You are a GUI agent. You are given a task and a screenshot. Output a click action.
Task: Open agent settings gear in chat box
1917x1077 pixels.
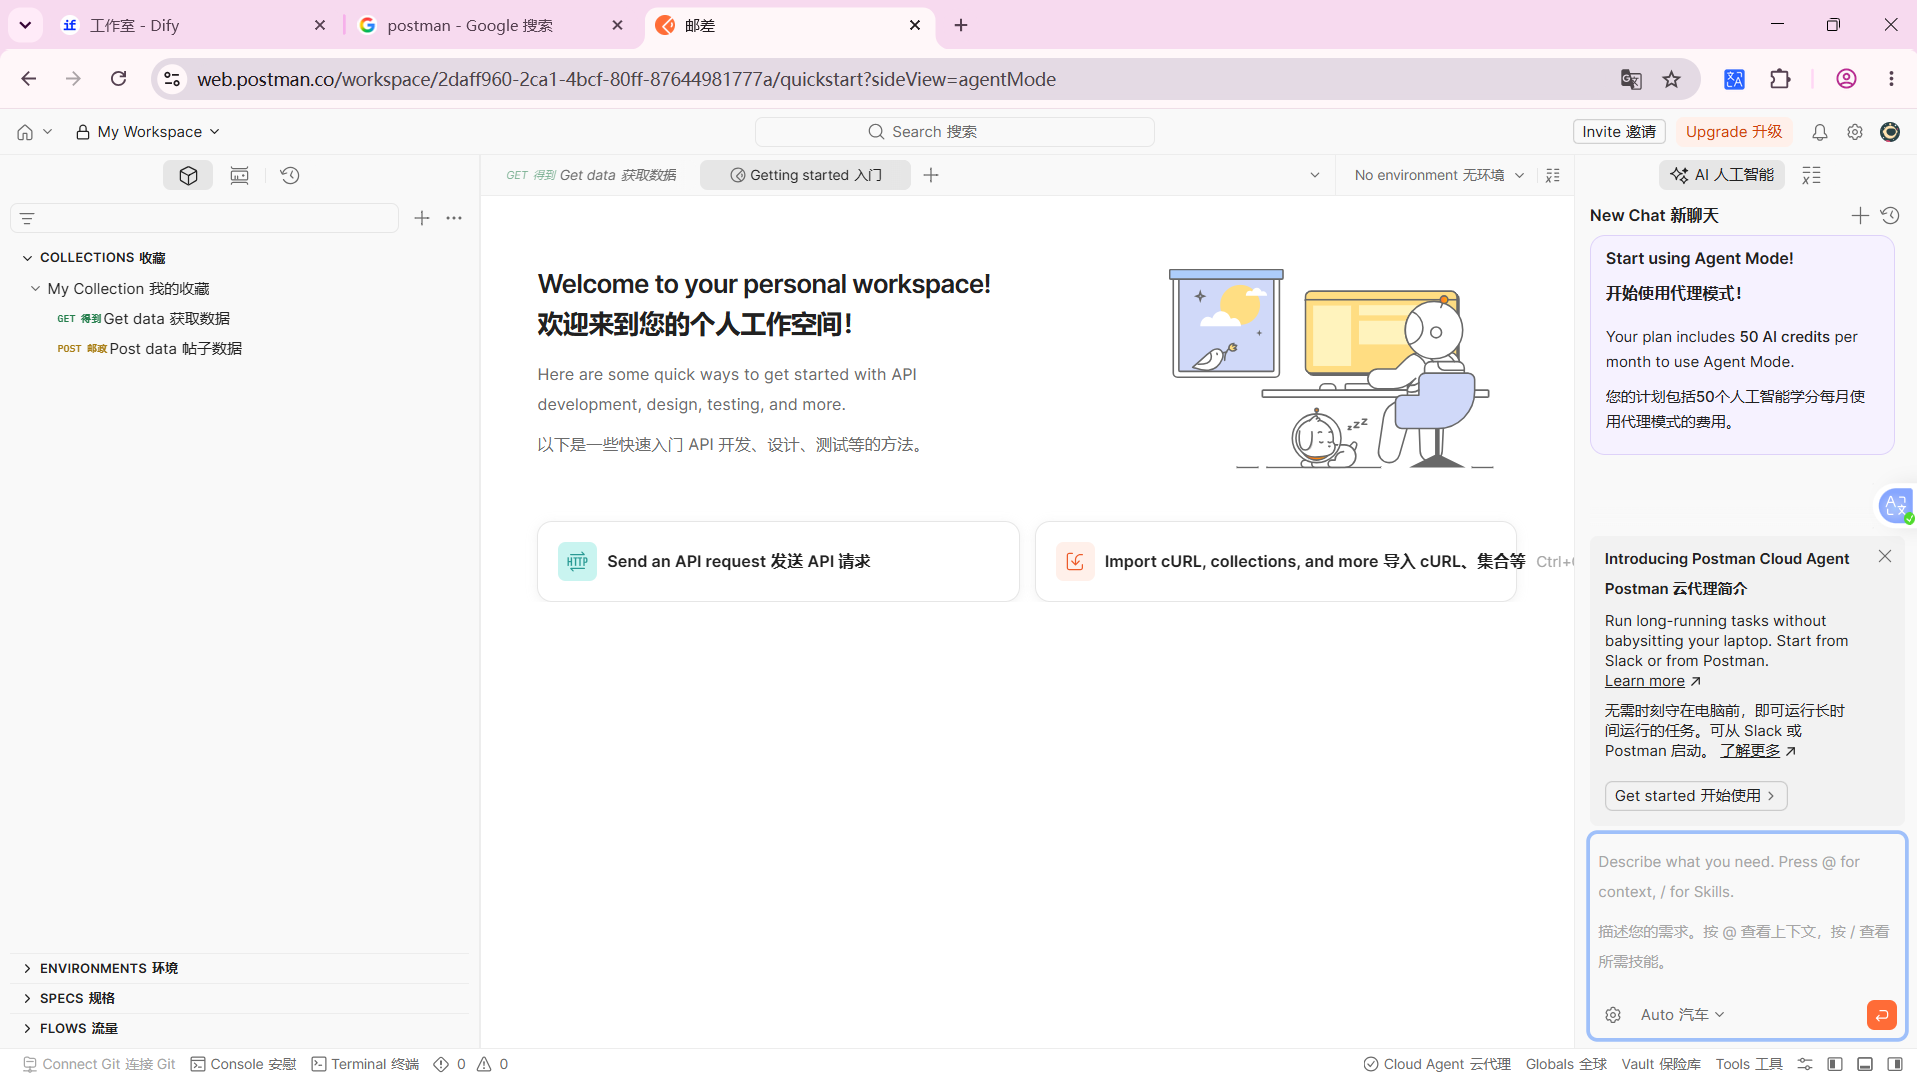click(1613, 1015)
